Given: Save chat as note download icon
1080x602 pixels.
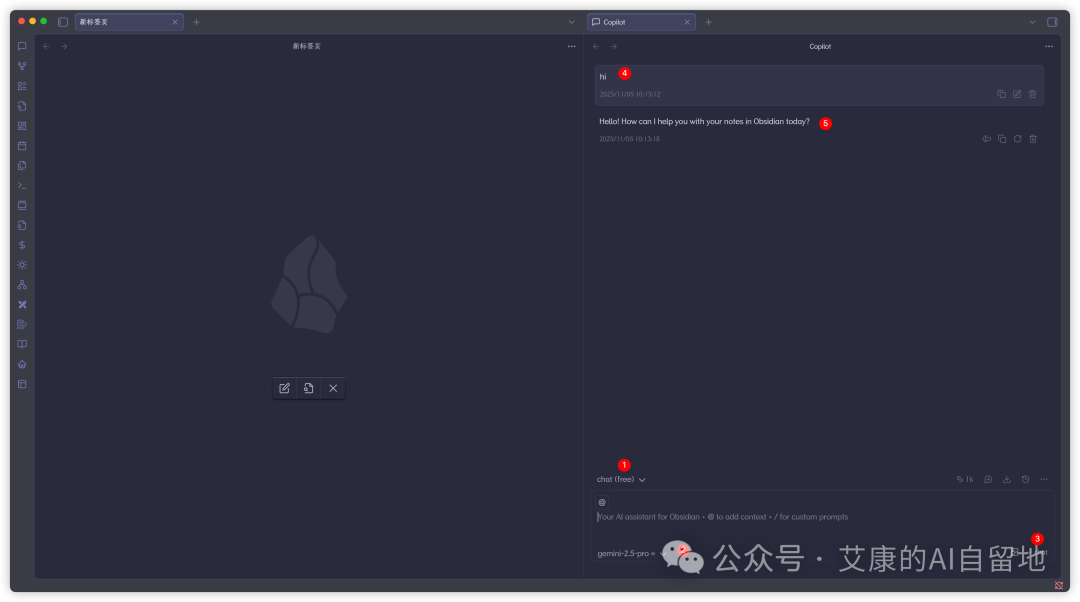Looking at the screenshot, I should pos(1007,479).
